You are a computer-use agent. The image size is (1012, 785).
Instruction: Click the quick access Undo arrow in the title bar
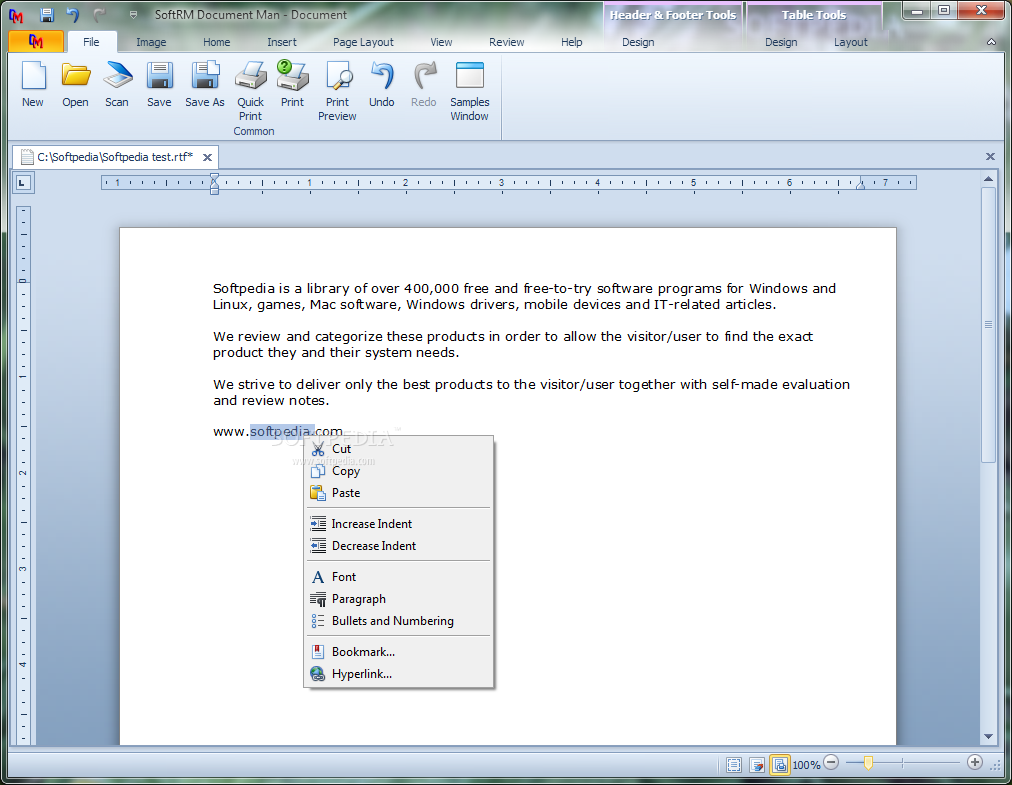tap(72, 15)
